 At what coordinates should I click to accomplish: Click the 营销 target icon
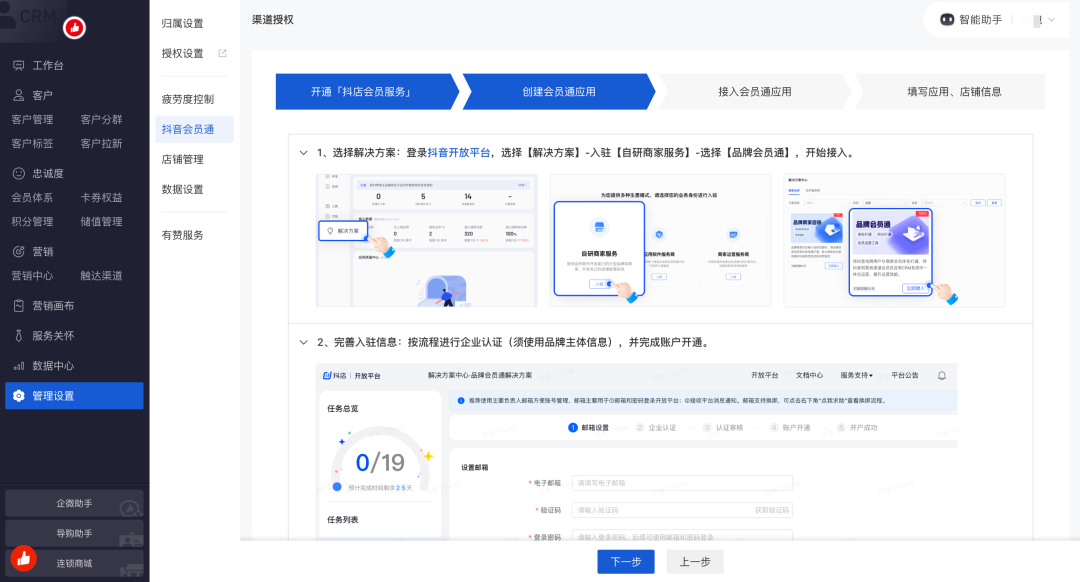[x=19, y=251]
